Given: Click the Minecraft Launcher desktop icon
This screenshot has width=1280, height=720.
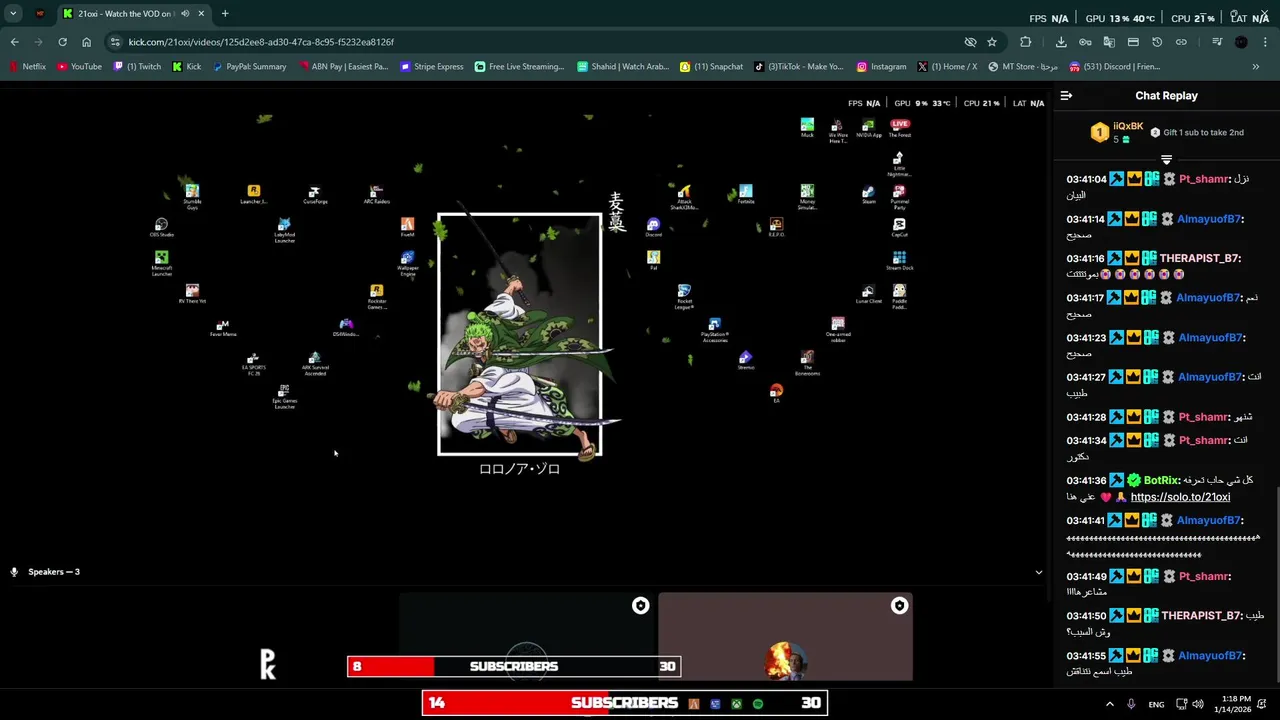Looking at the screenshot, I should (161, 263).
